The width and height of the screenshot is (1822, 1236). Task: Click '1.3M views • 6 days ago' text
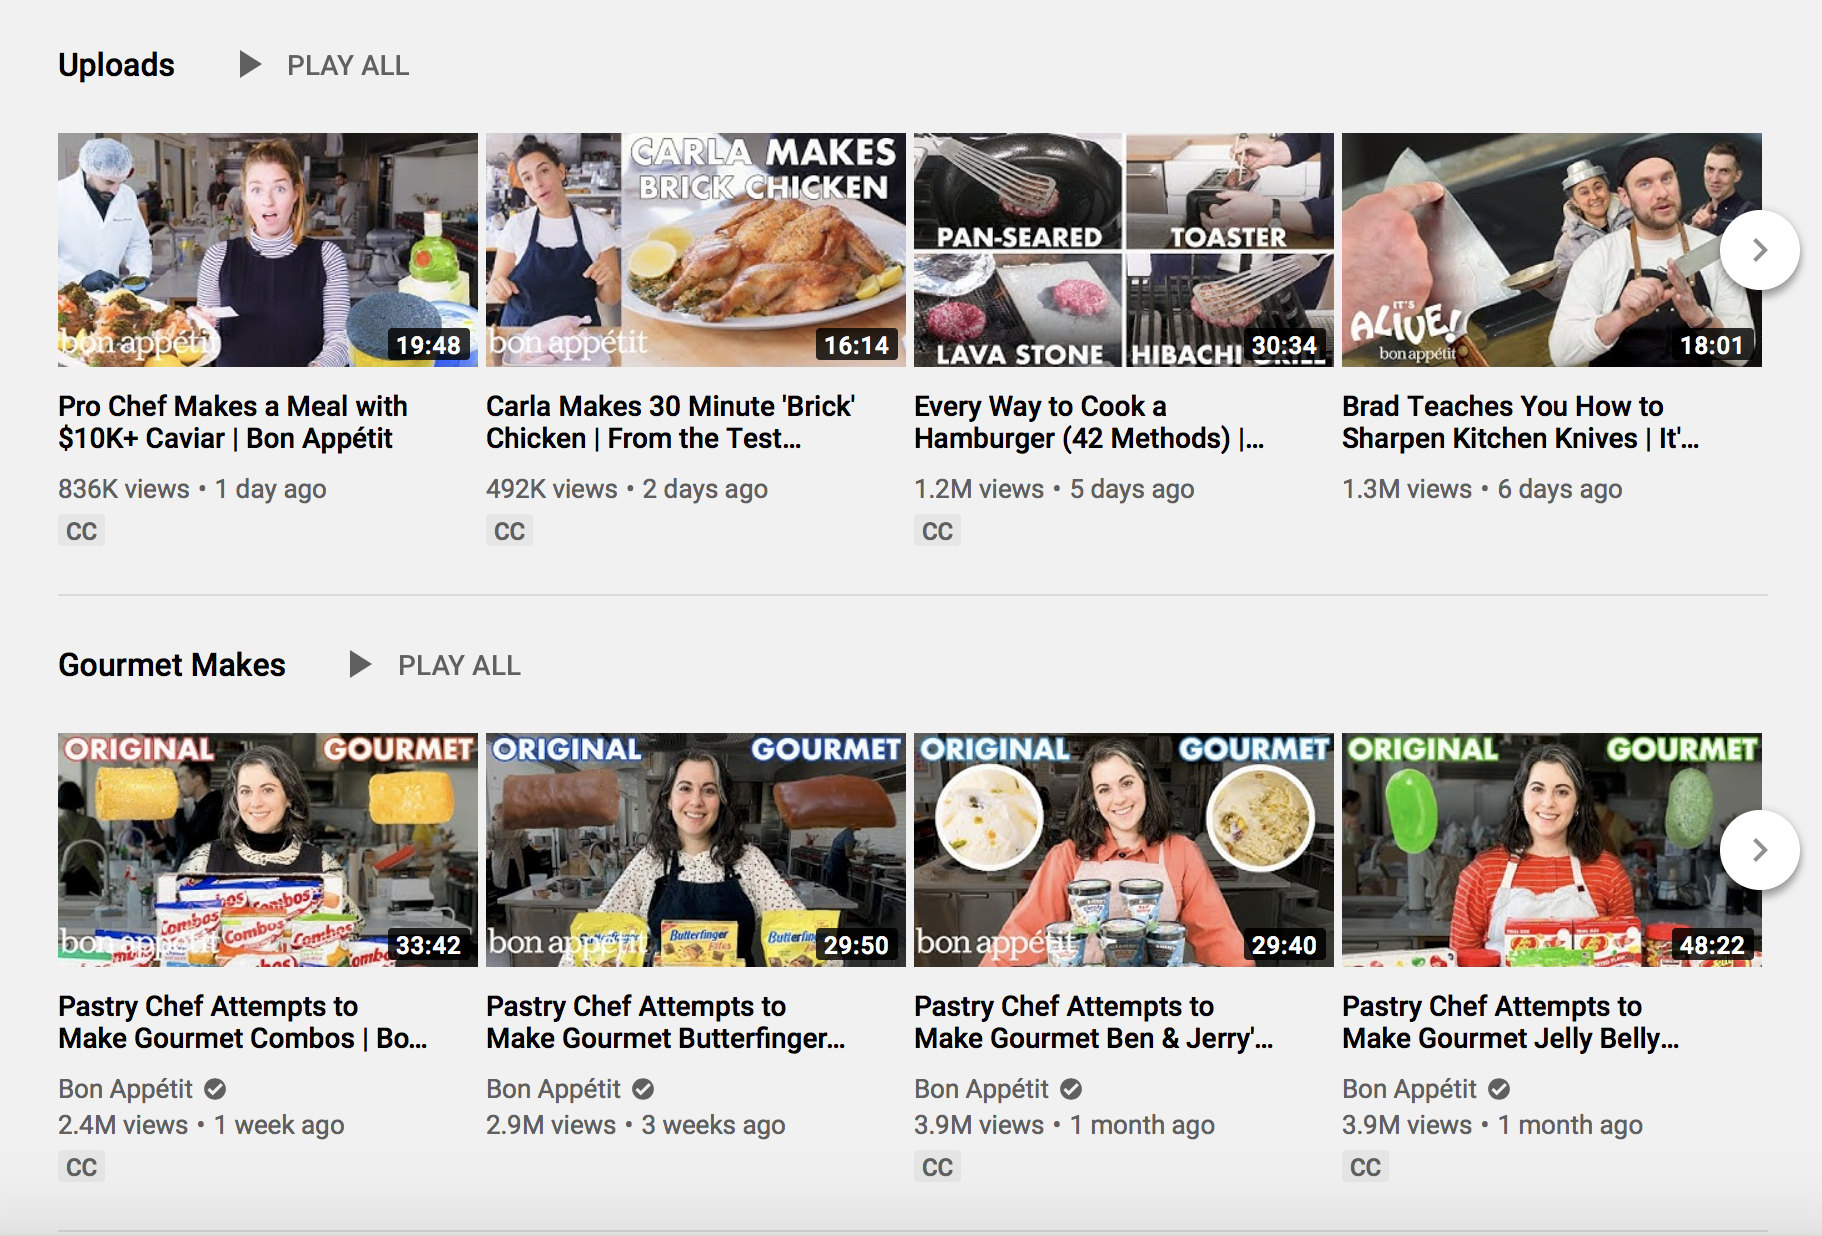(x=1482, y=489)
